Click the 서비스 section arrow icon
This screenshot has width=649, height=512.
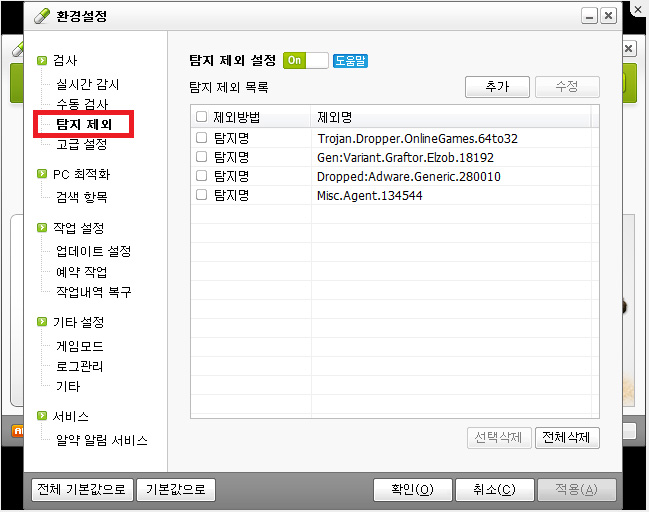coord(42,416)
